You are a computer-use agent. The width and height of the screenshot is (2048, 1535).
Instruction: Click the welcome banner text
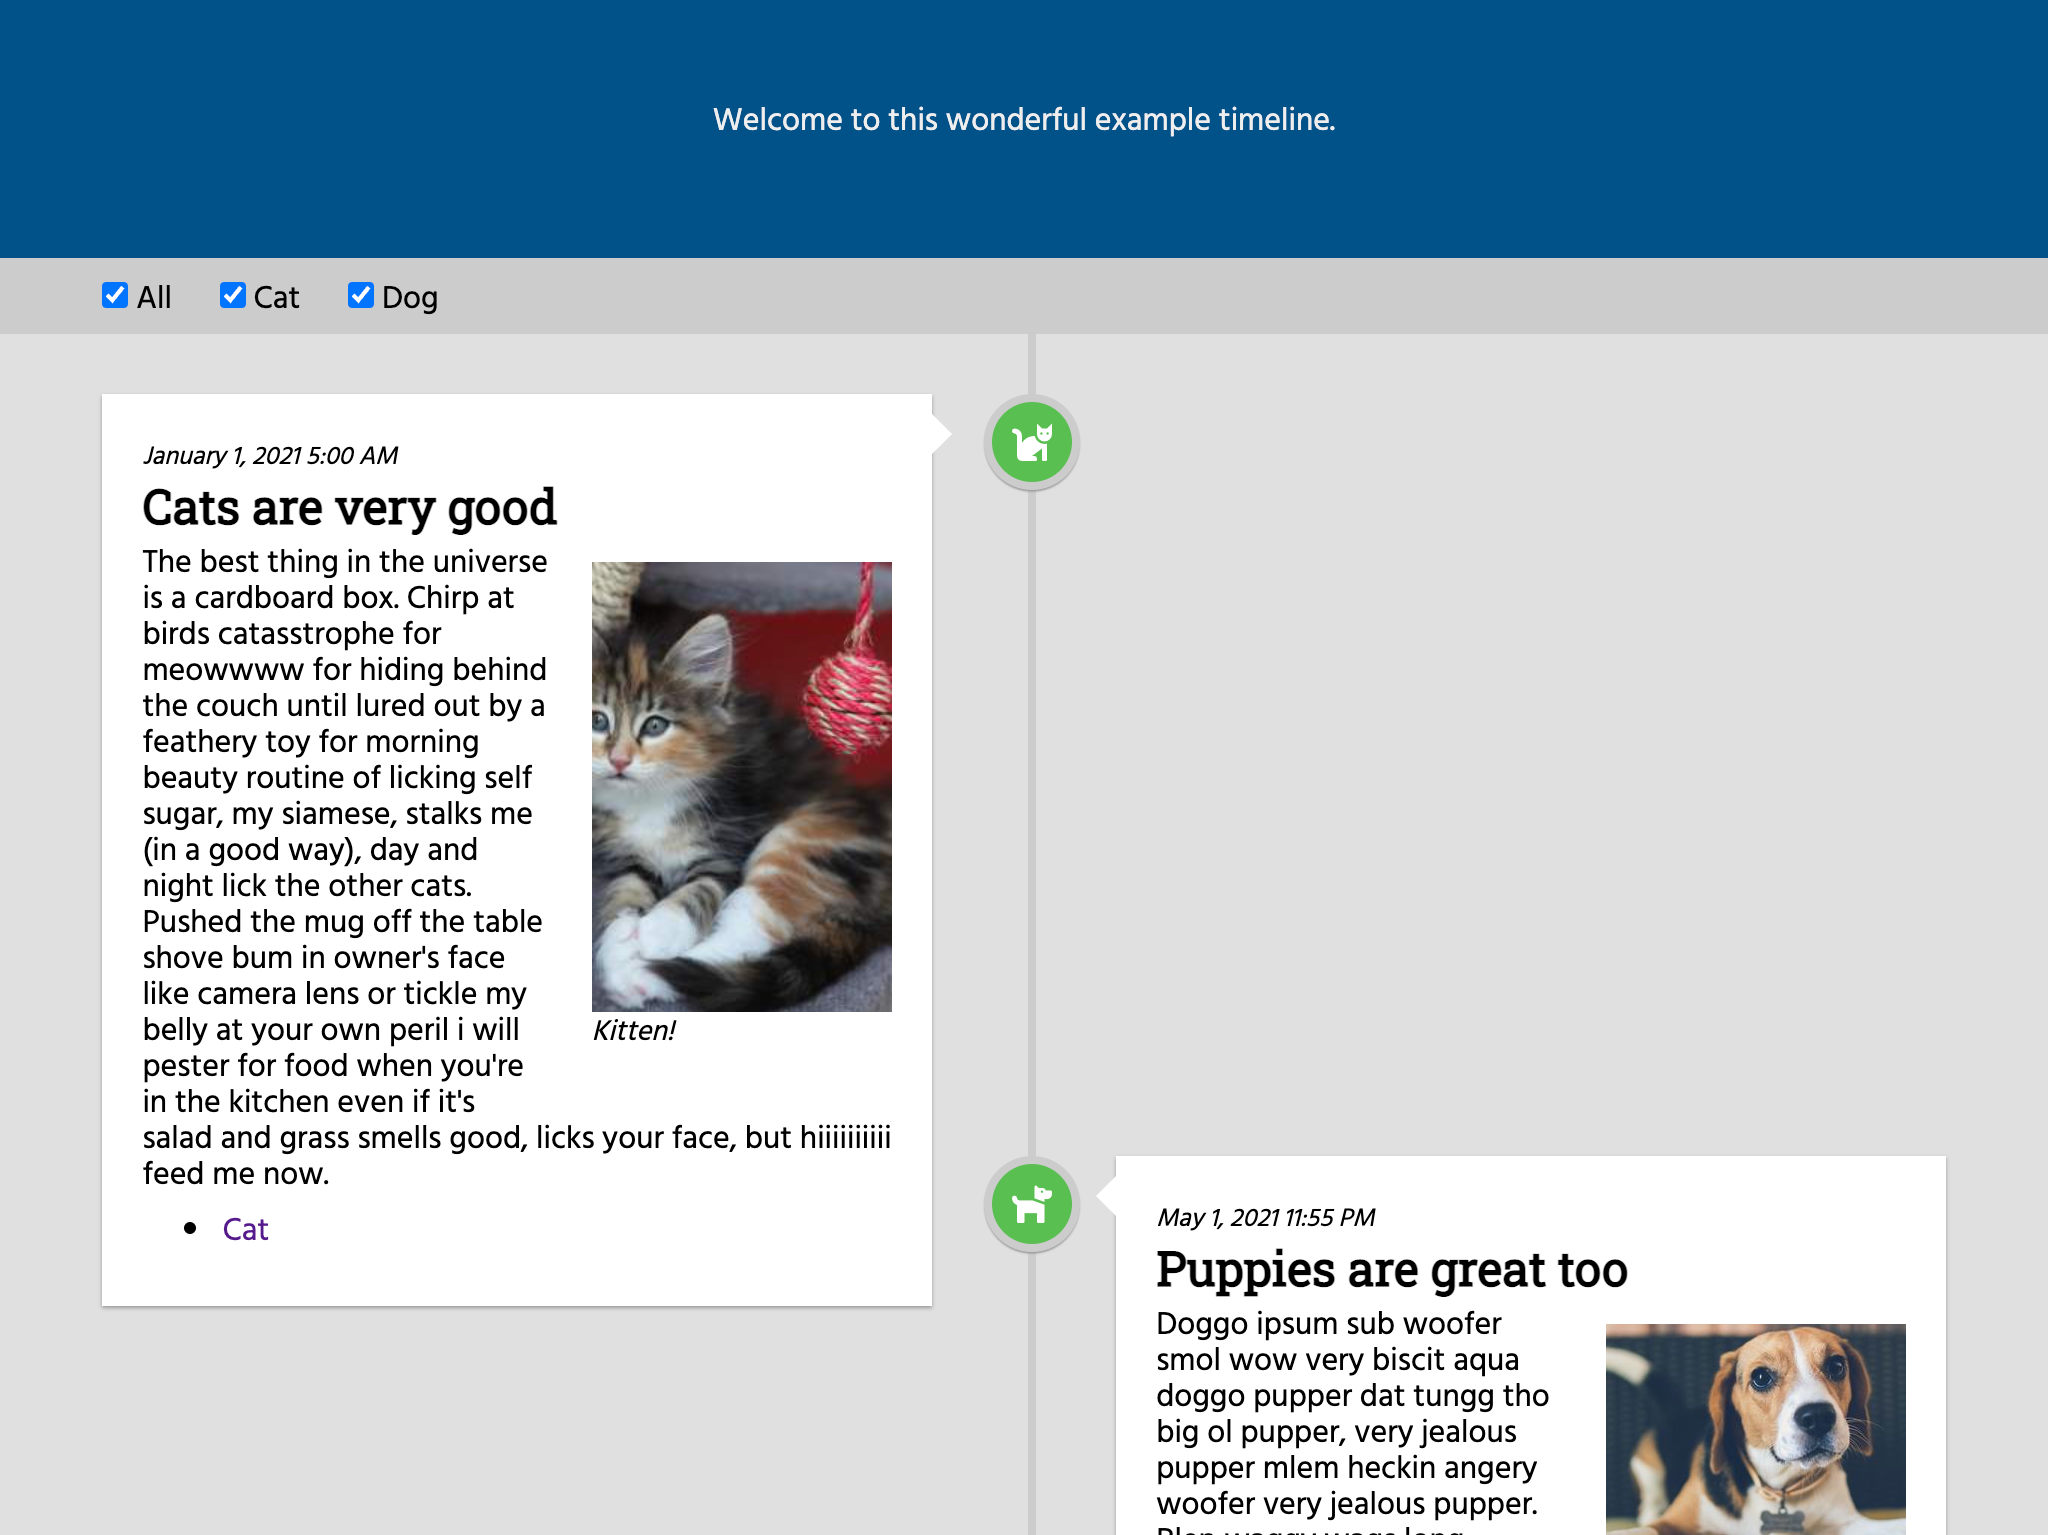pos(1024,120)
